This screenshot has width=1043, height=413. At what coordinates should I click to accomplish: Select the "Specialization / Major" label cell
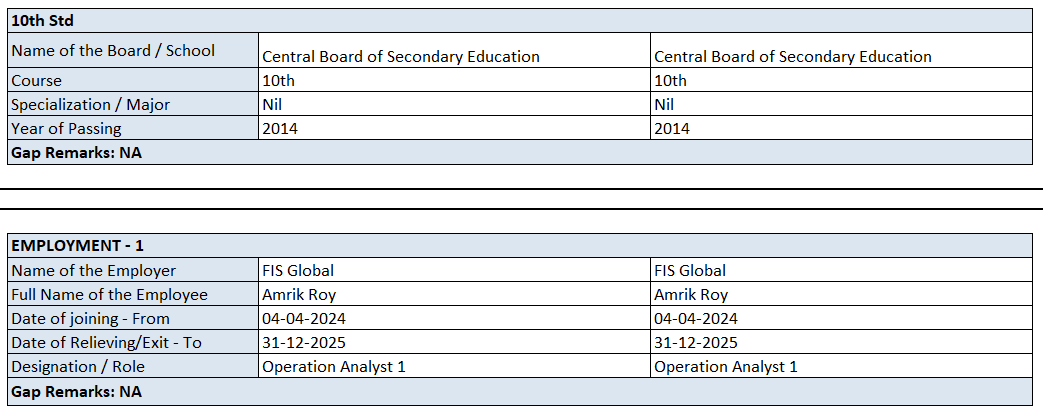click(90, 105)
